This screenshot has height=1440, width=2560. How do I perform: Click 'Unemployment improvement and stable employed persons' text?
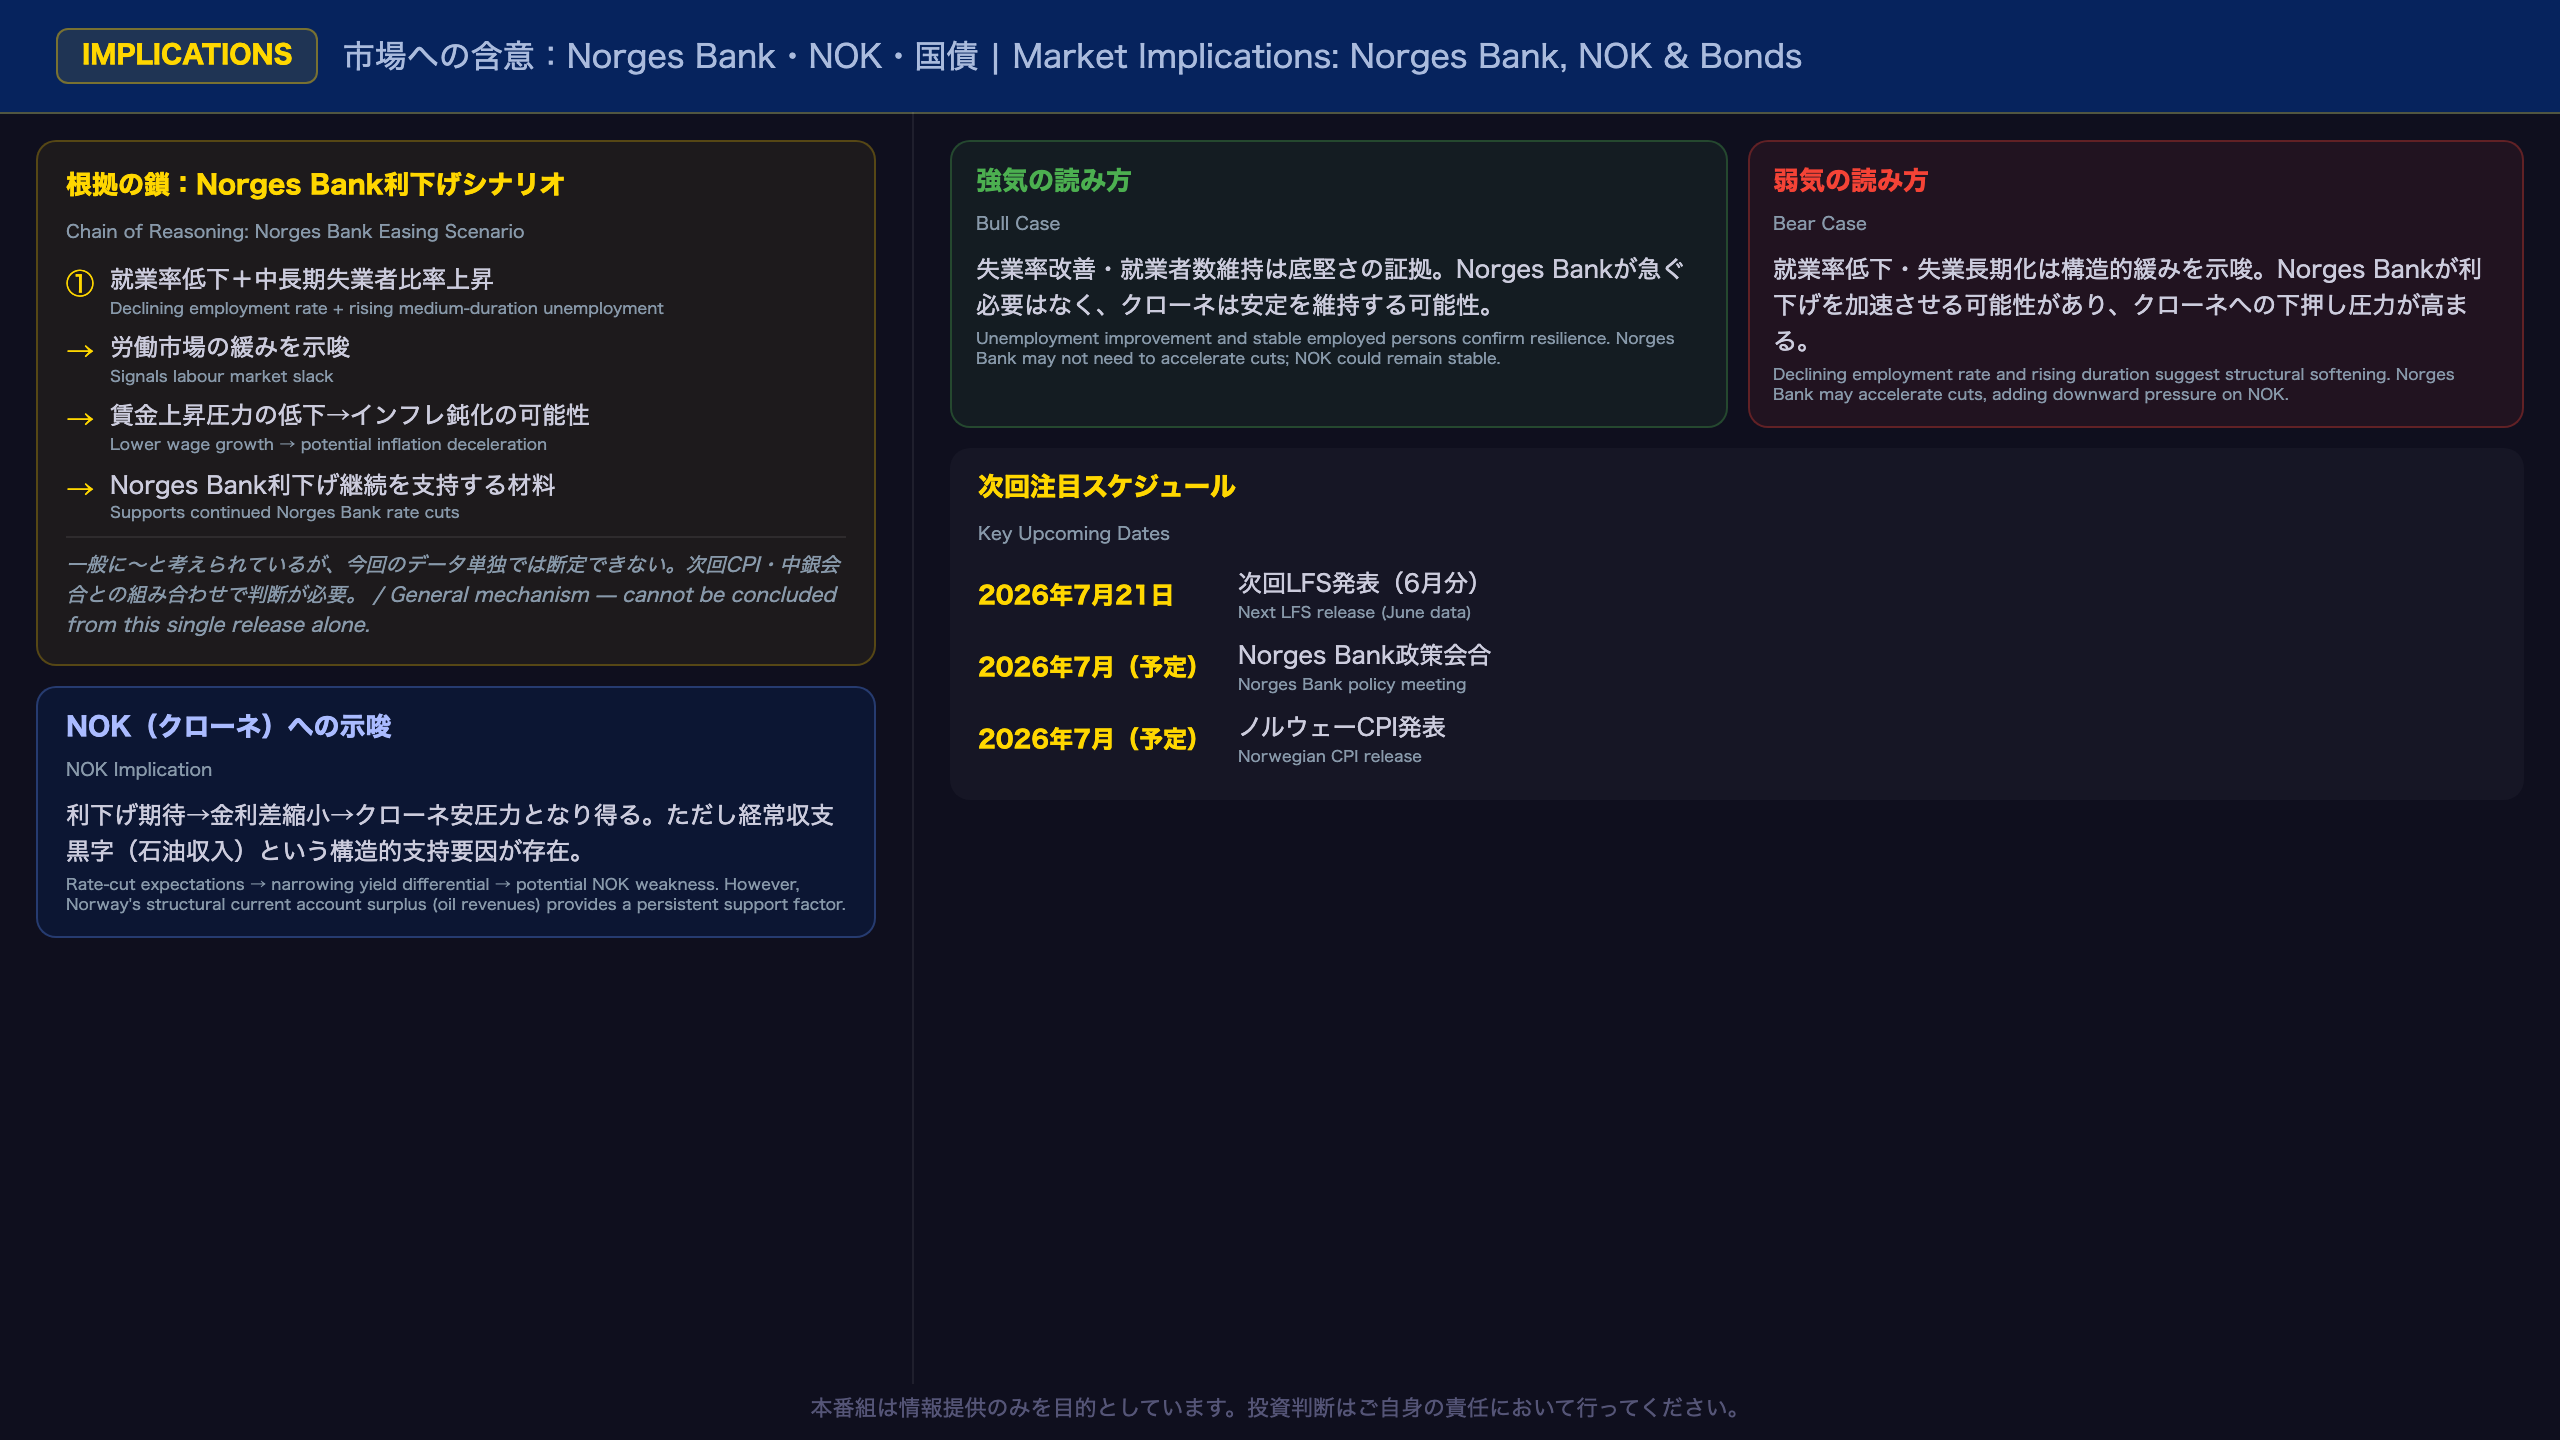coord(1325,348)
